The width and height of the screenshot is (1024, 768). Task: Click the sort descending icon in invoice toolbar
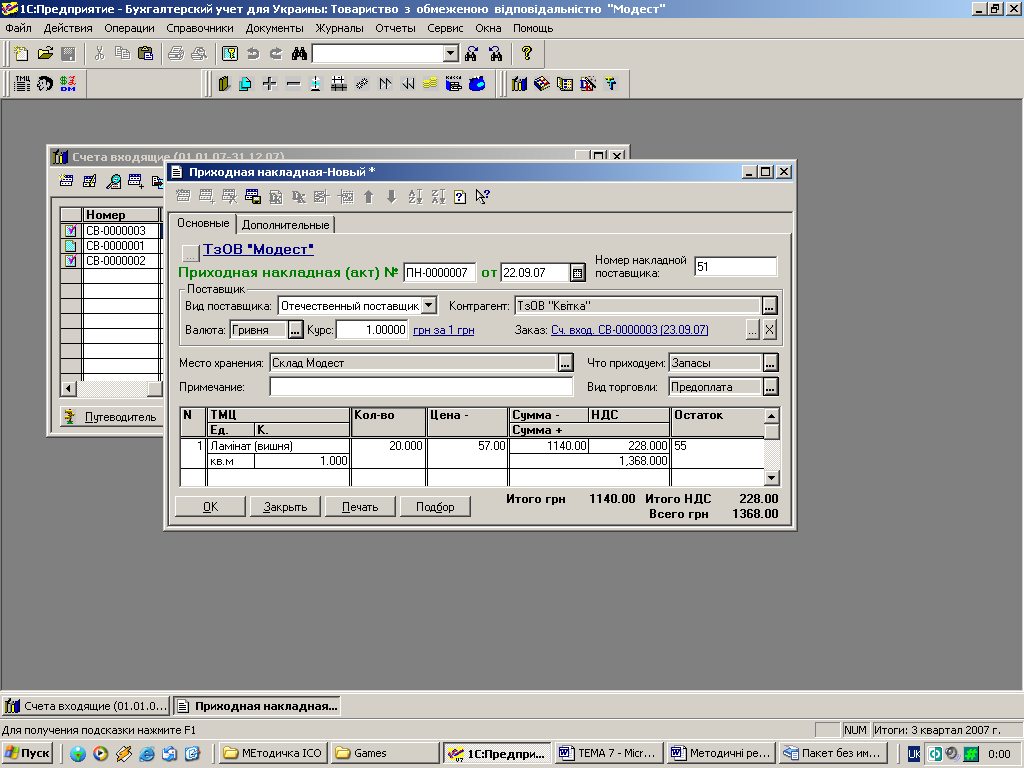[438, 197]
